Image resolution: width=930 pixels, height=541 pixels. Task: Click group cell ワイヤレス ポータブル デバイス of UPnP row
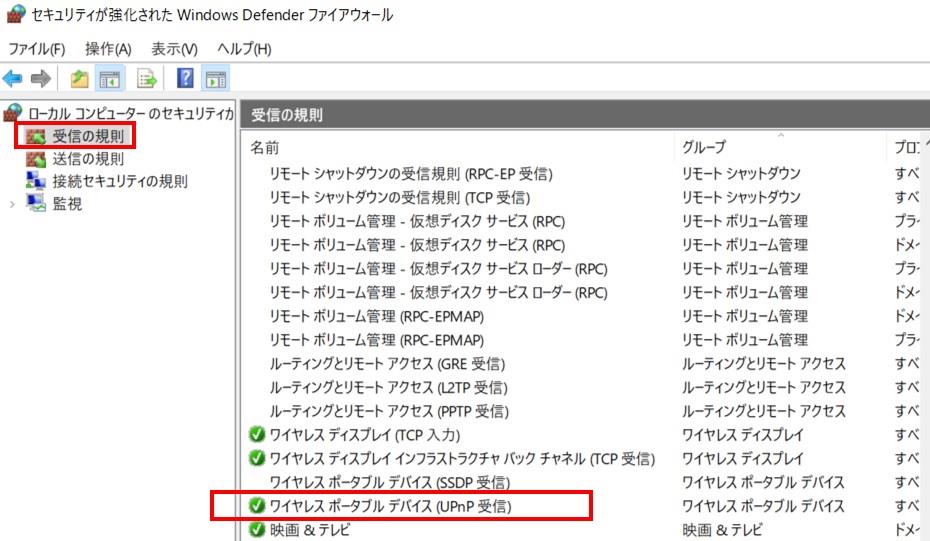click(x=763, y=506)
